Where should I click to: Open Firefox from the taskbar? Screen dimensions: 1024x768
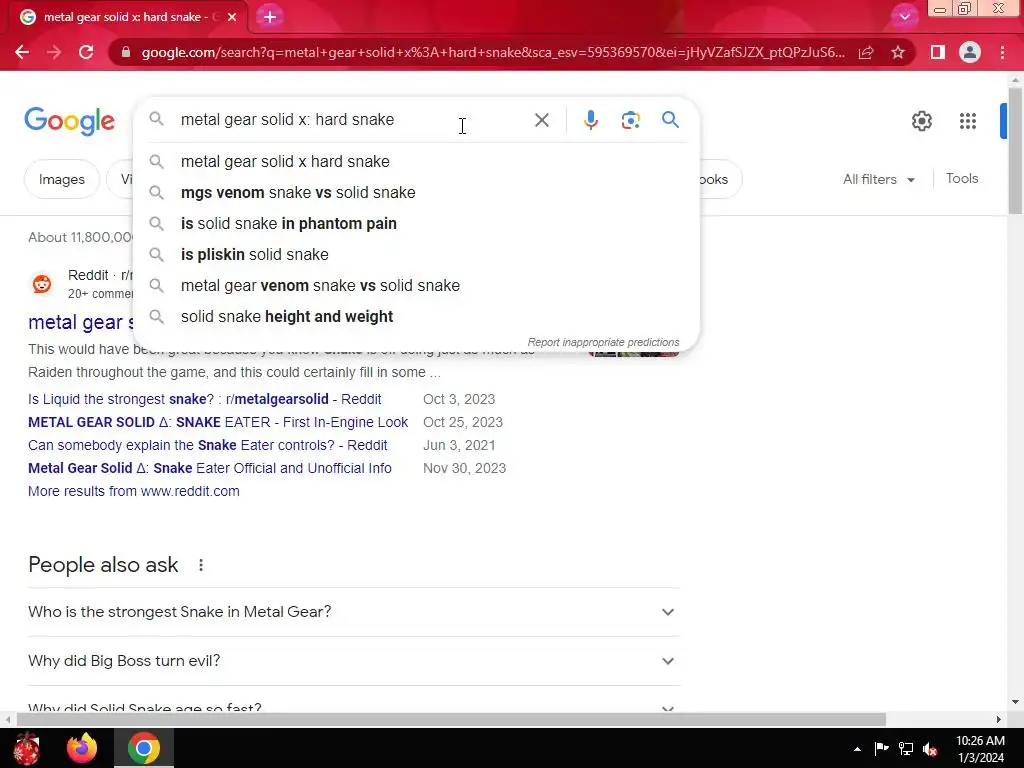coord(82,748)
